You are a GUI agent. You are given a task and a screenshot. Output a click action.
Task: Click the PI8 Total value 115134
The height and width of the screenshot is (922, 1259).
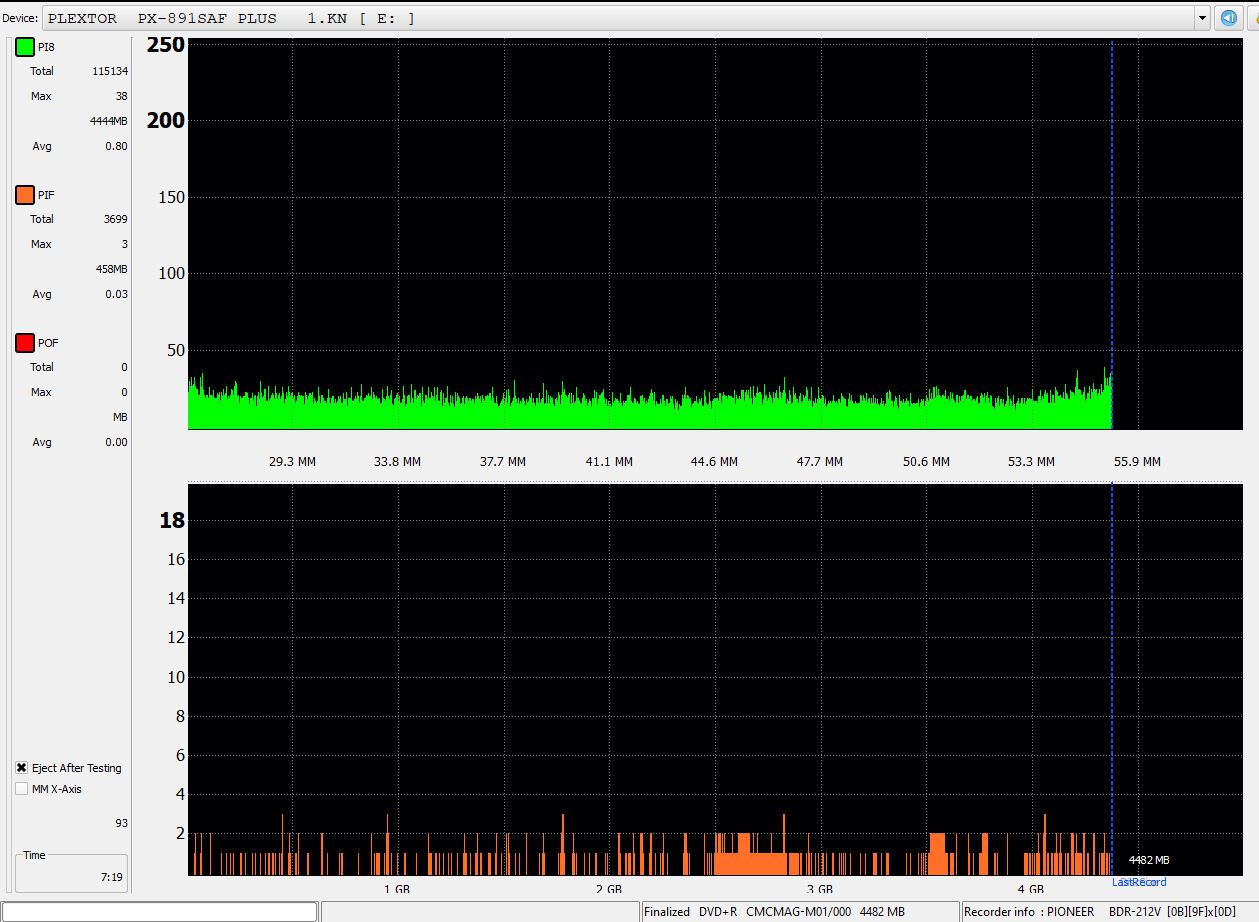pyautogui.click(x=109, y=71)
